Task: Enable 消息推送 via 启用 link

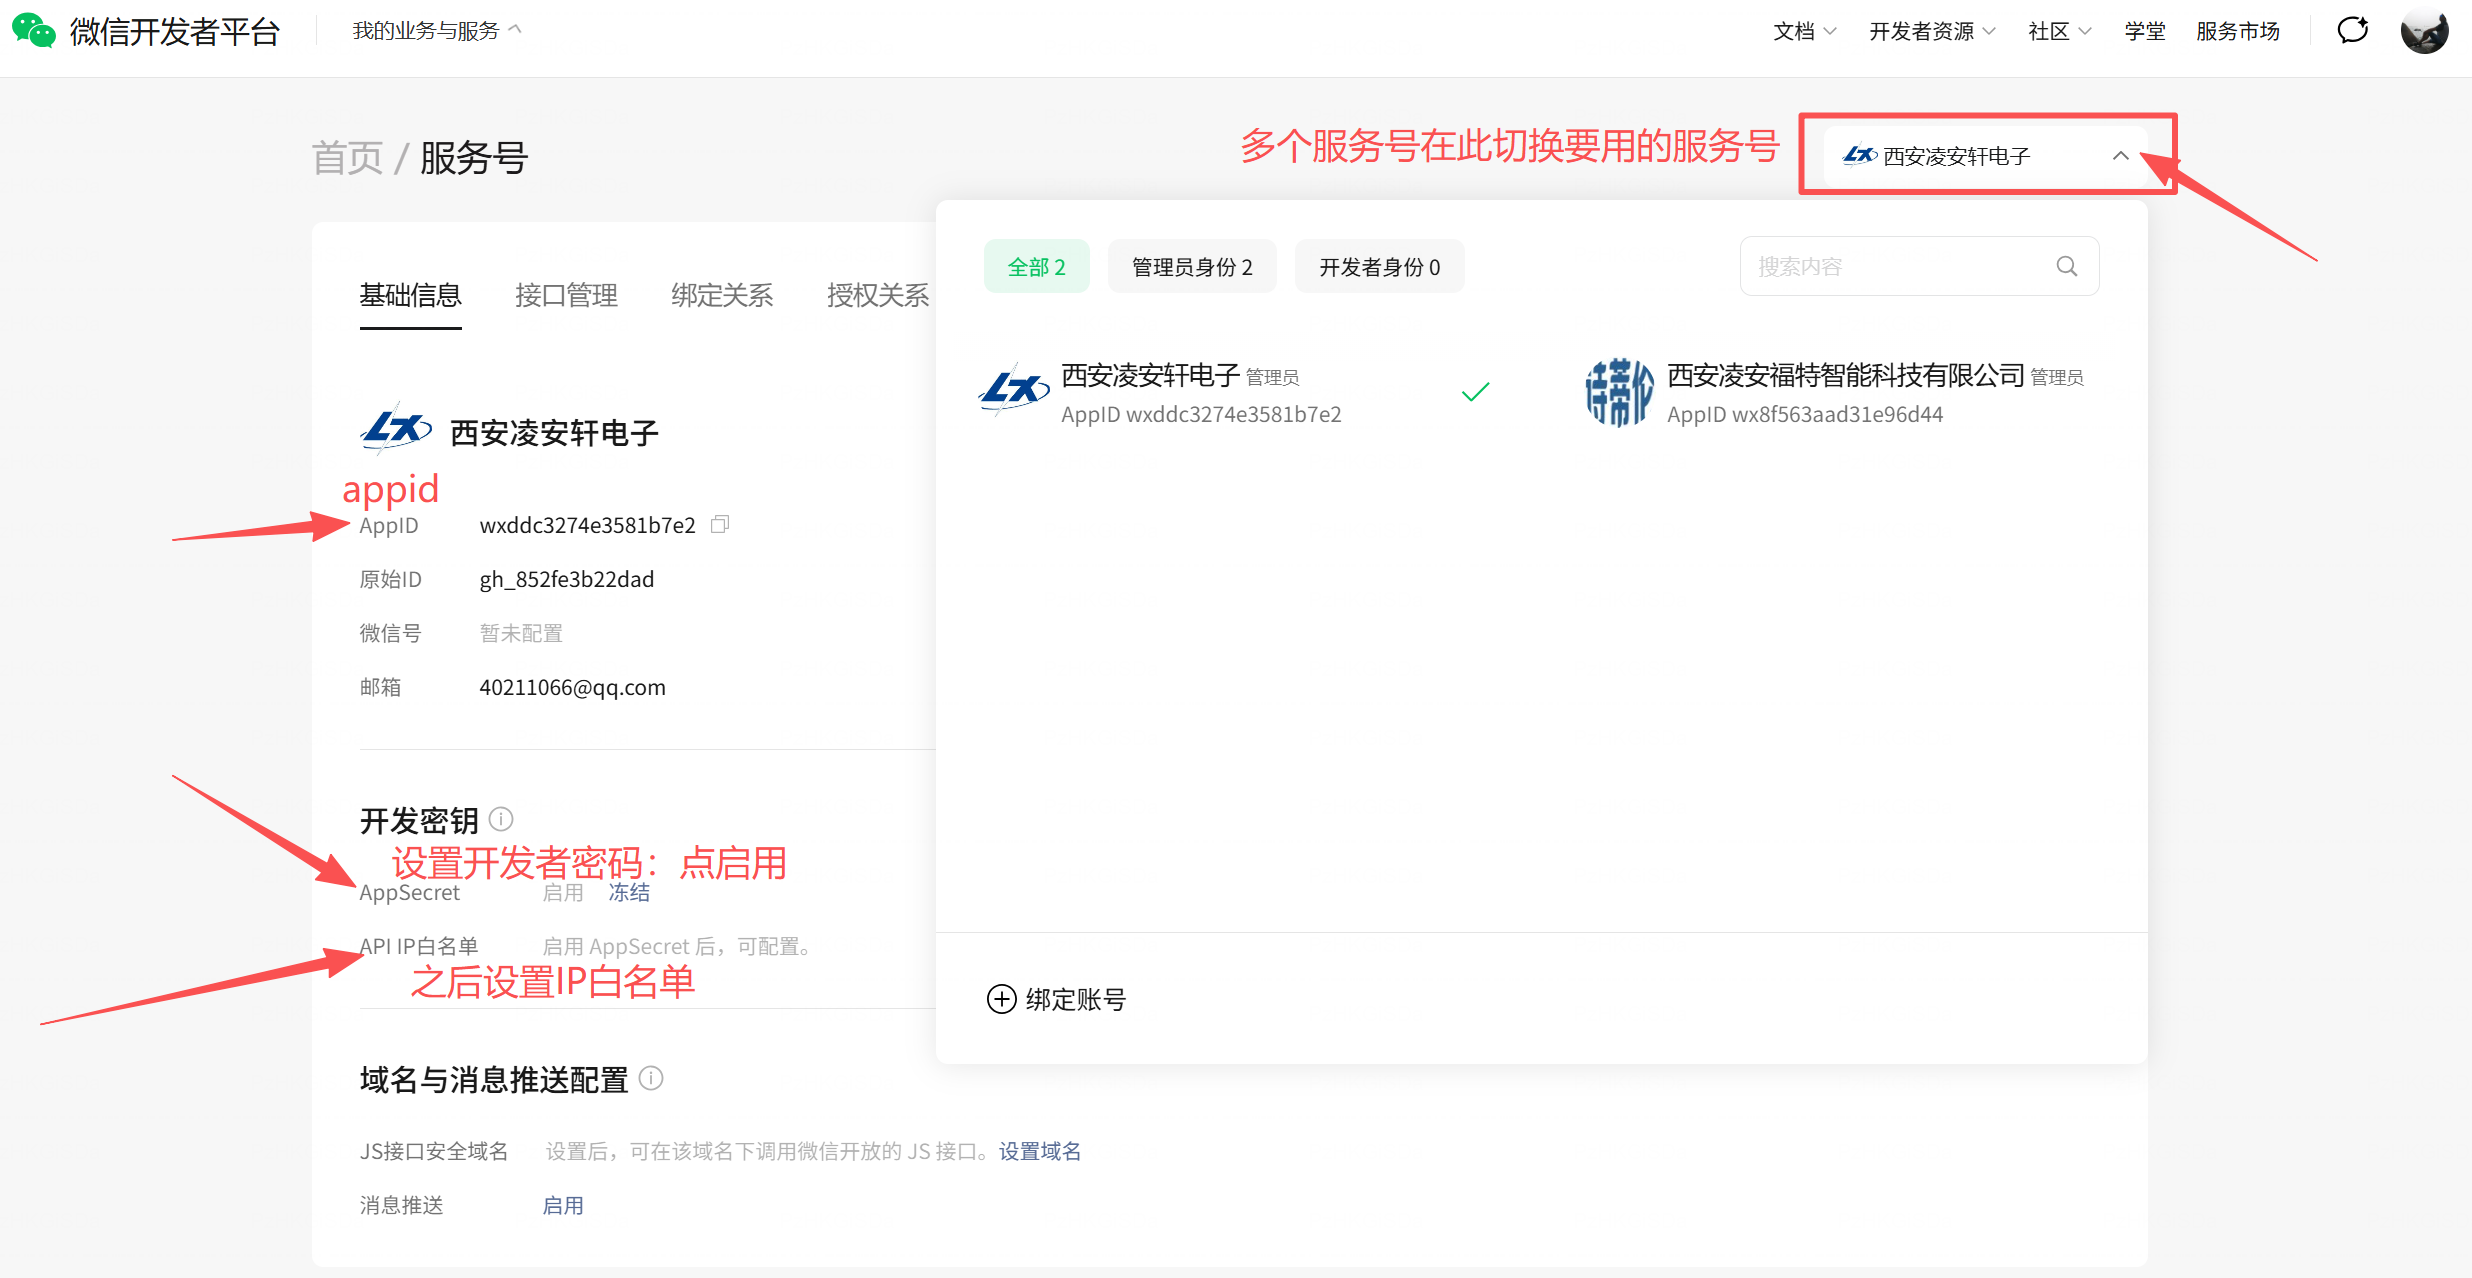Action: pos(563,1205)
